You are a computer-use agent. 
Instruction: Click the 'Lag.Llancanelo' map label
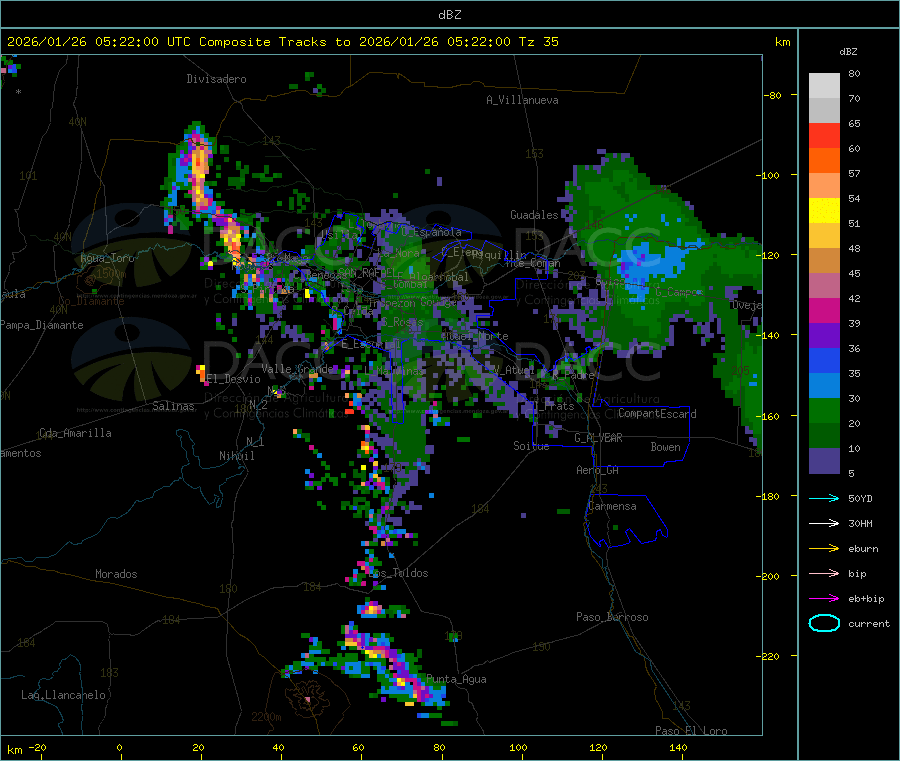pyautogui.click(x=64, y=695)
